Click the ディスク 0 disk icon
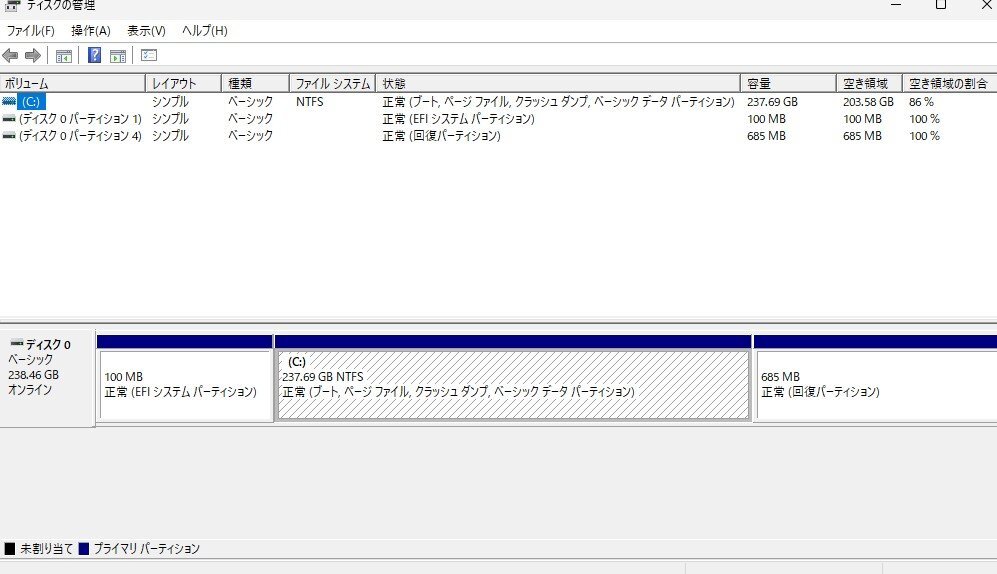This screenshot has width=997, height=574. (x=17, y=344)
